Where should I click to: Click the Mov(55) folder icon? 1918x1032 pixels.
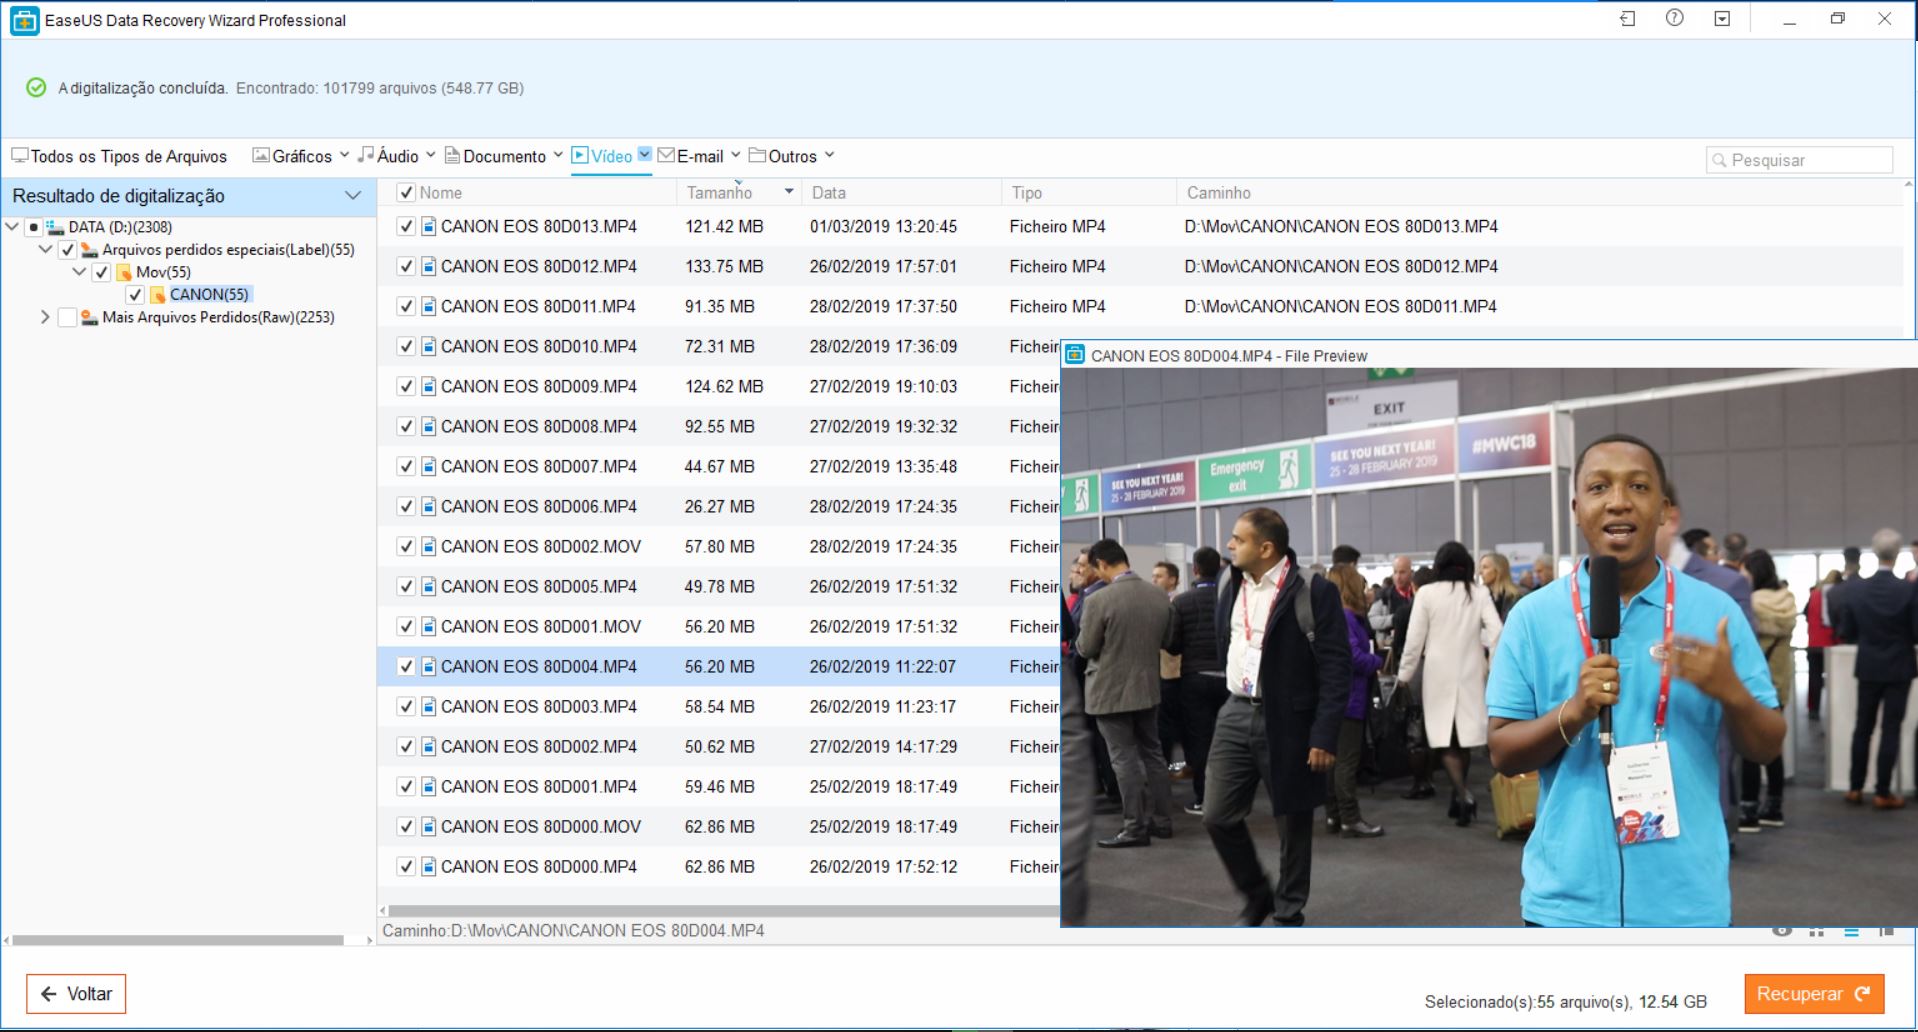[x=124, y=272]
